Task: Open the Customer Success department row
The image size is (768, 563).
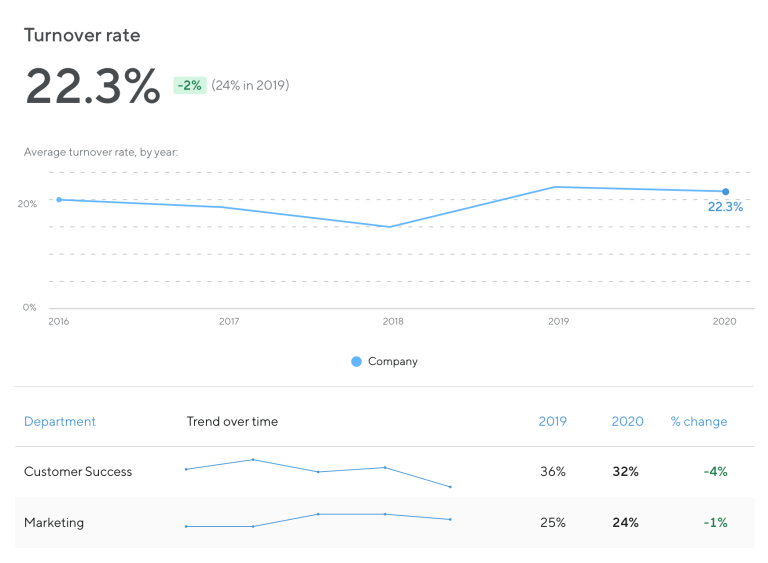Action: click(384, 472)
